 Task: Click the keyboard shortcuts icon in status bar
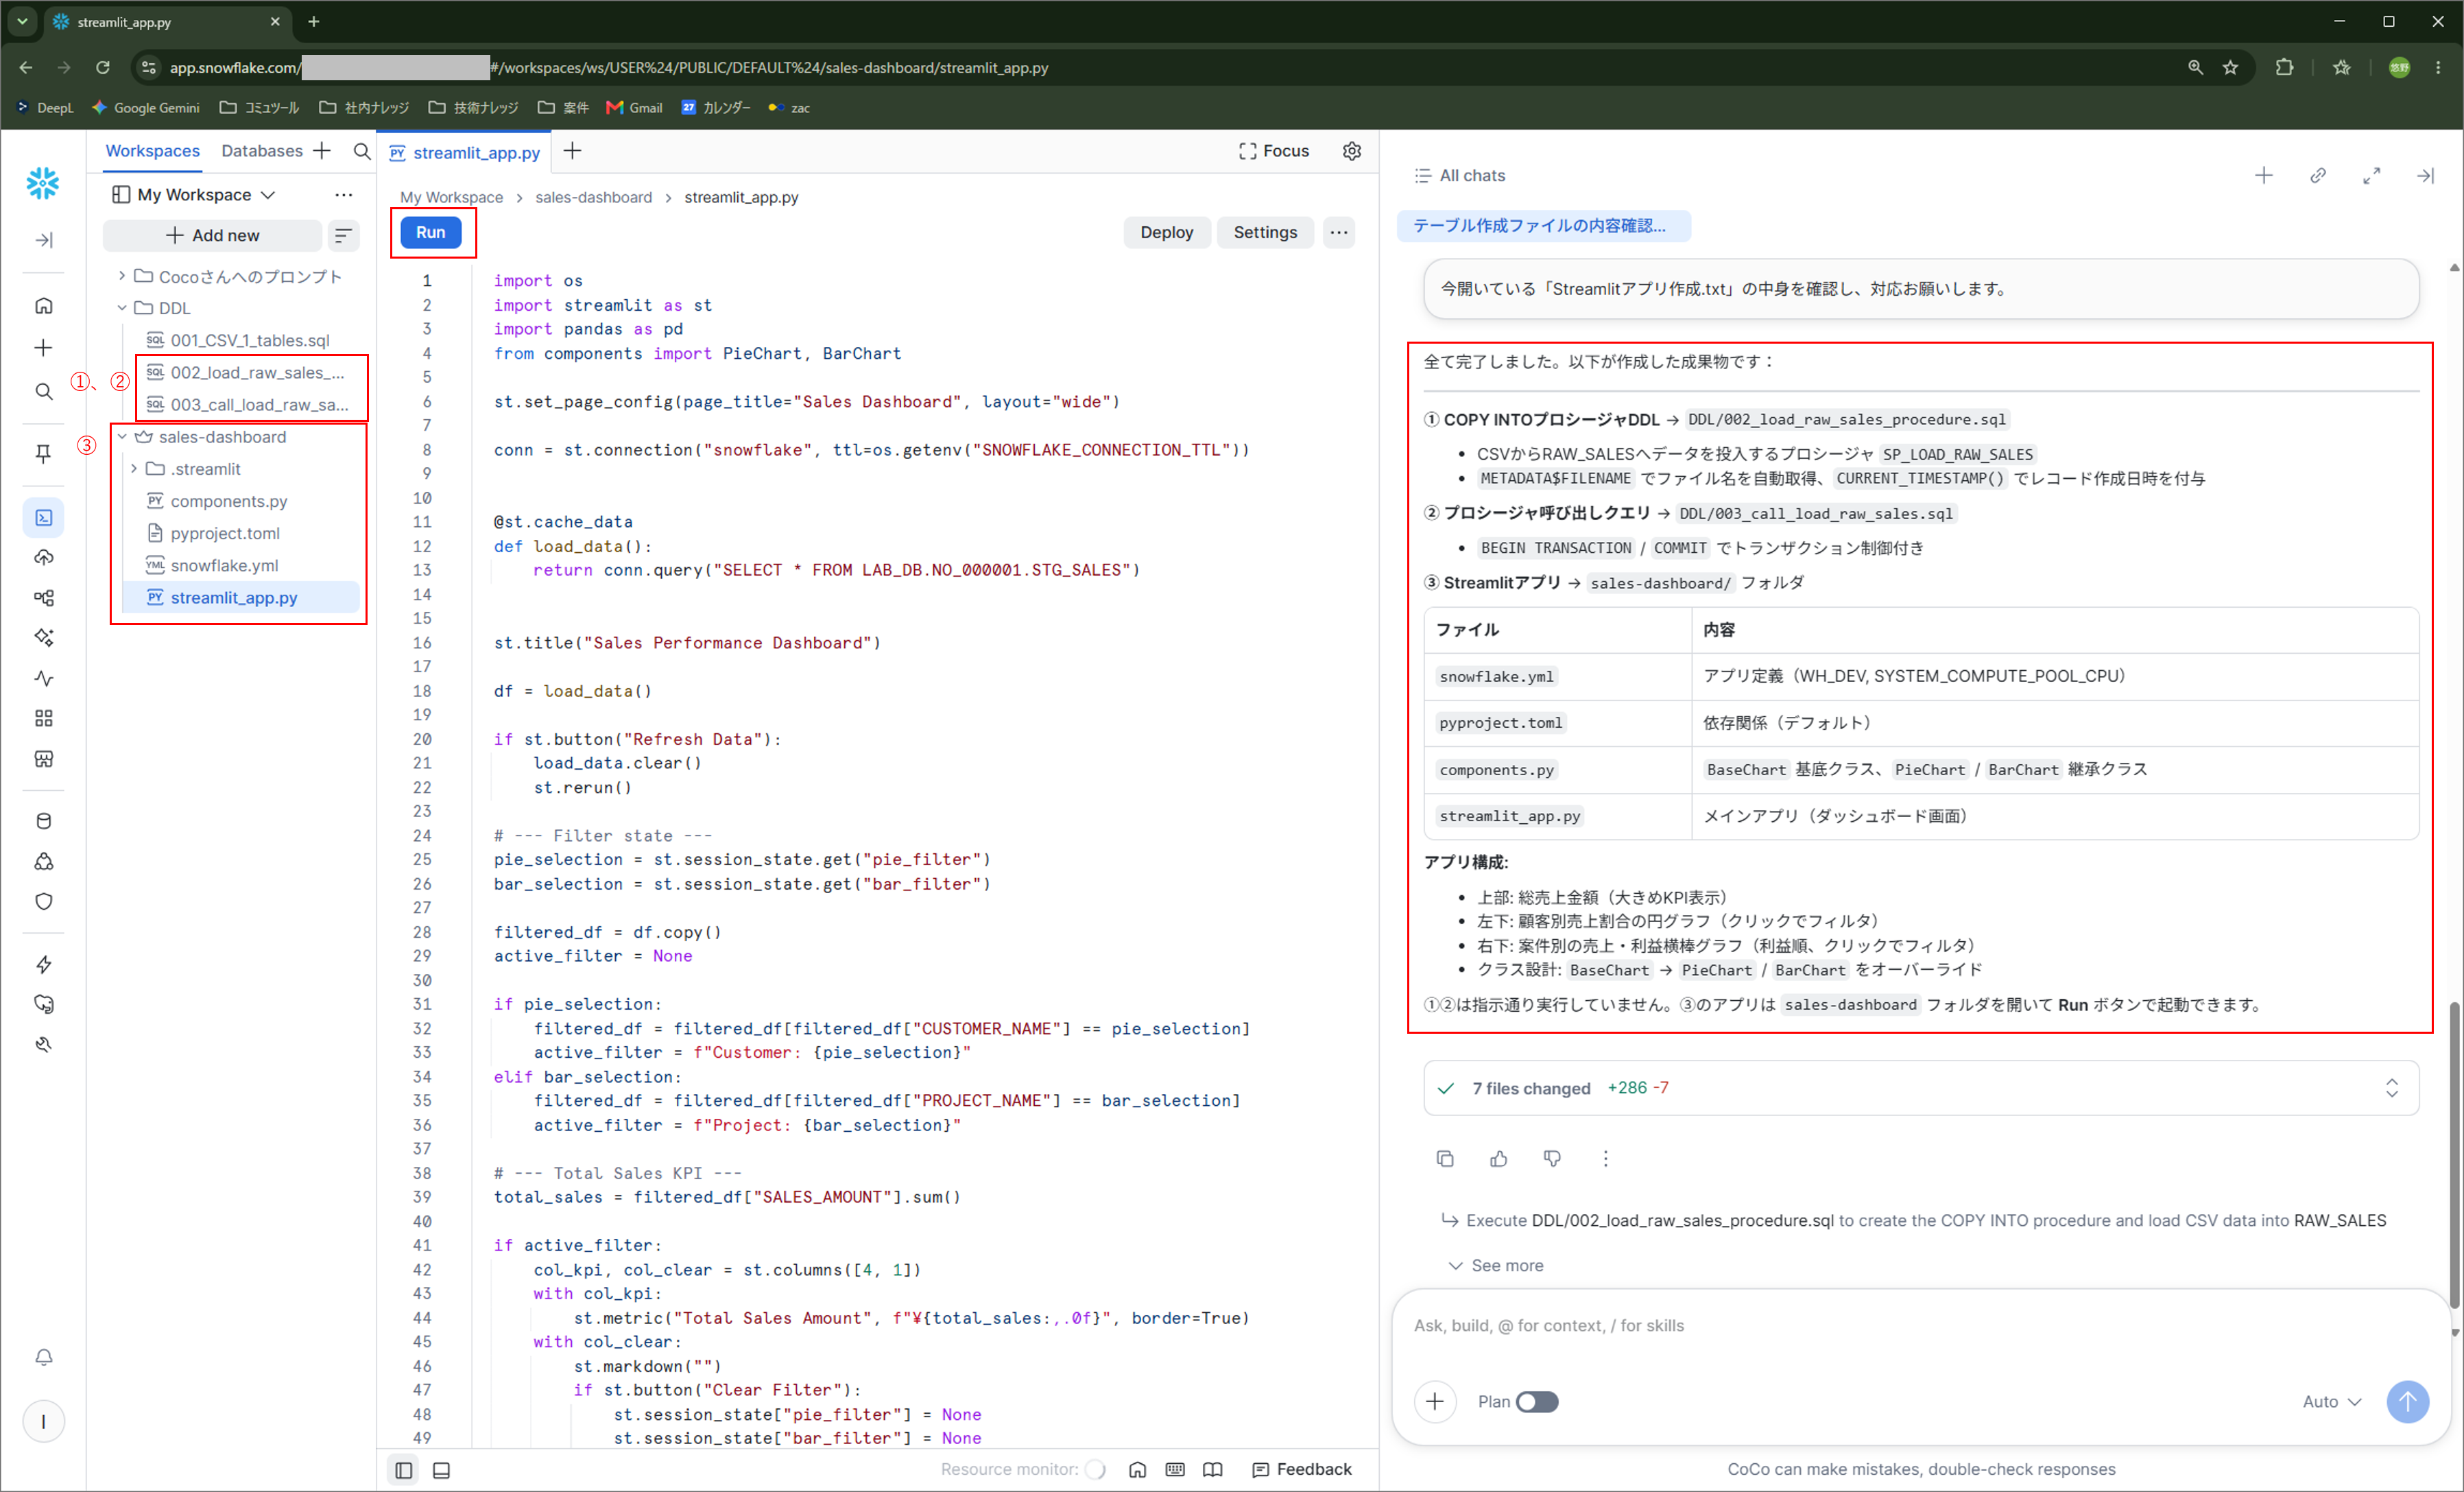tap(1175, 1469)
